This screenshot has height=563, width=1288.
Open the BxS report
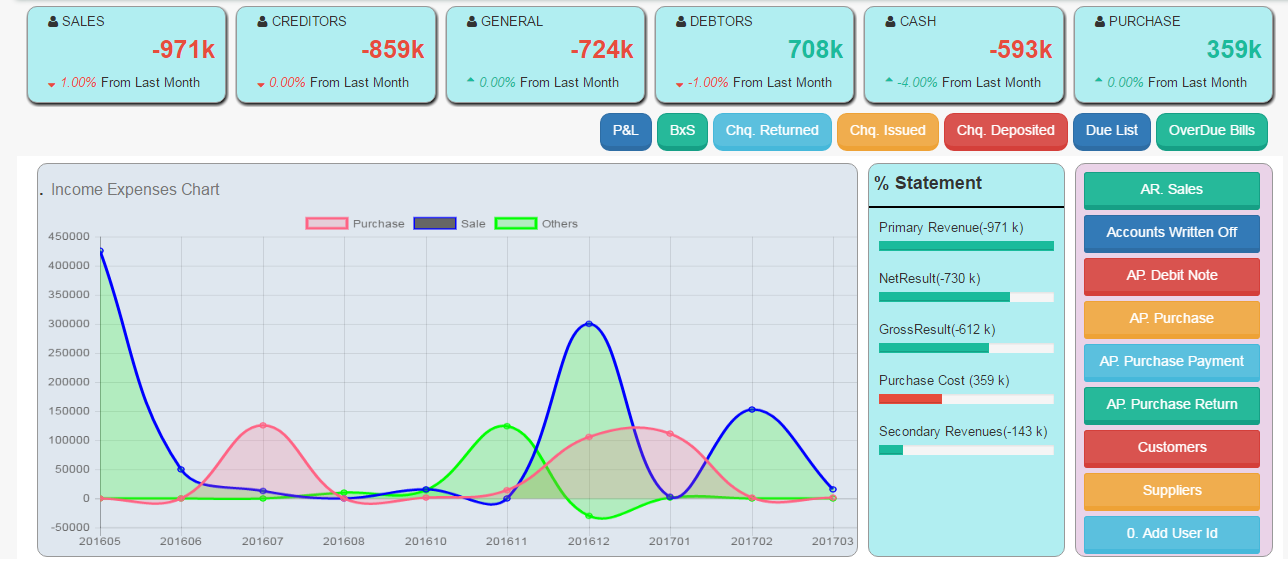(x=682, y=131)
